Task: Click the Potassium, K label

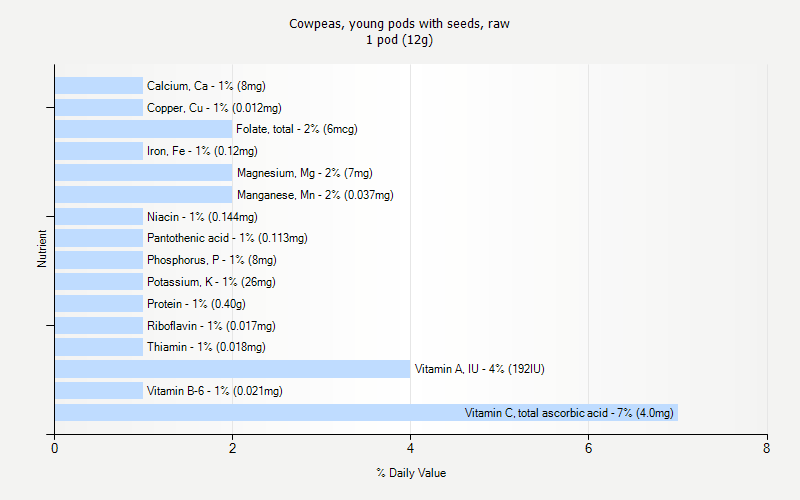Action: (x=211, y=282)
